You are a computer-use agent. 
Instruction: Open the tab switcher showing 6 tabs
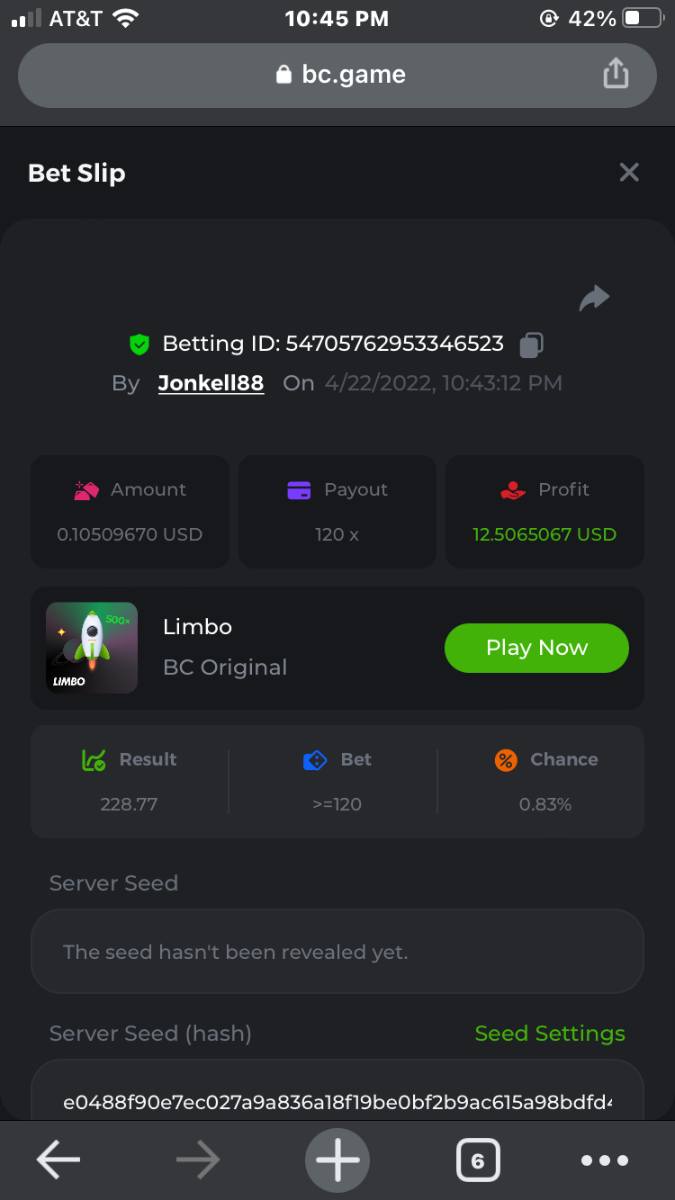(x=477, y=1160)
